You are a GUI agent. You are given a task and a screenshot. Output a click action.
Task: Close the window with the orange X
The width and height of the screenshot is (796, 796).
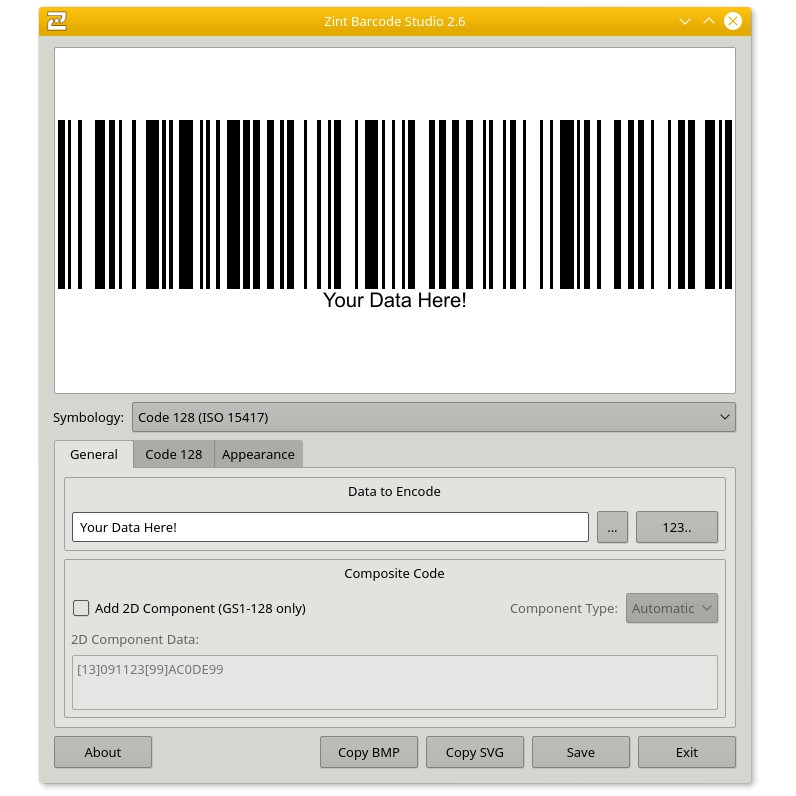coord(733,21)
